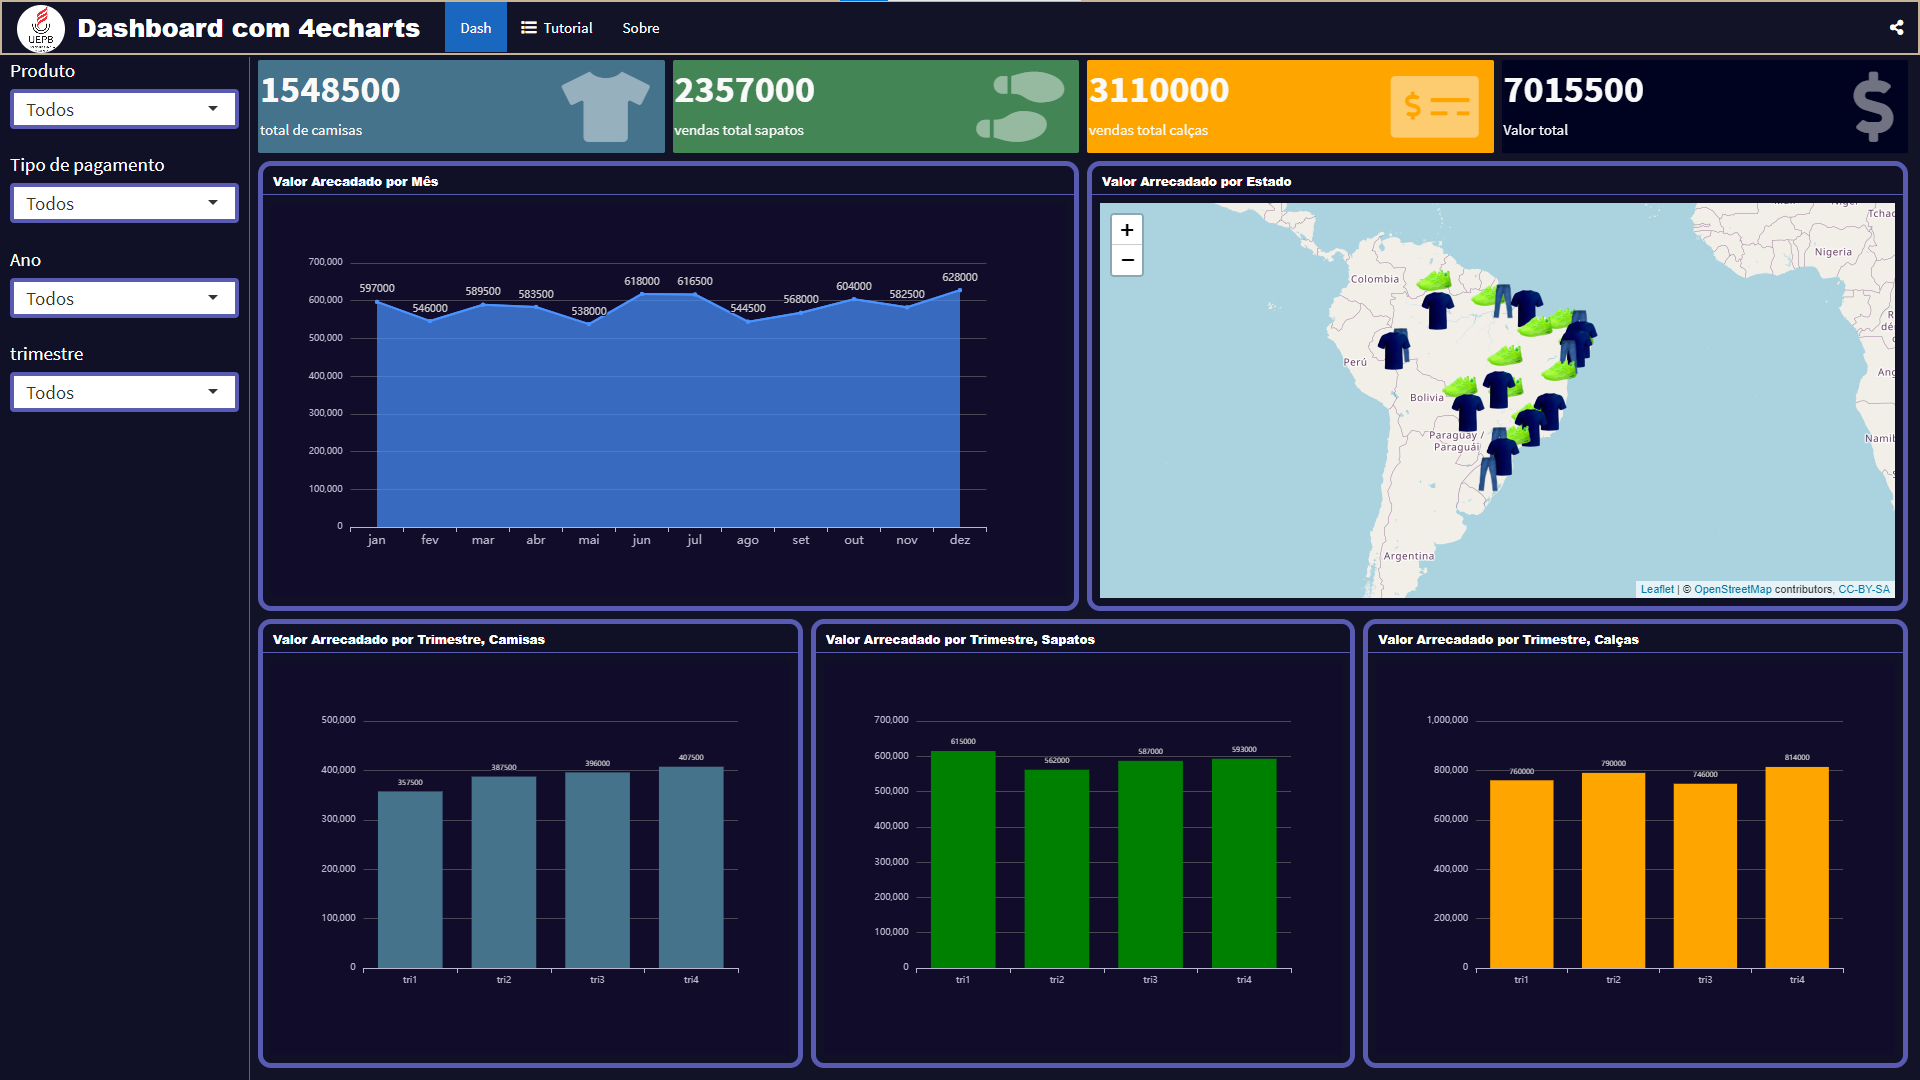Click the tri1 bar in Sapatos chart
Viewport: 1920px width, 1080px height.
coord(962,859)
